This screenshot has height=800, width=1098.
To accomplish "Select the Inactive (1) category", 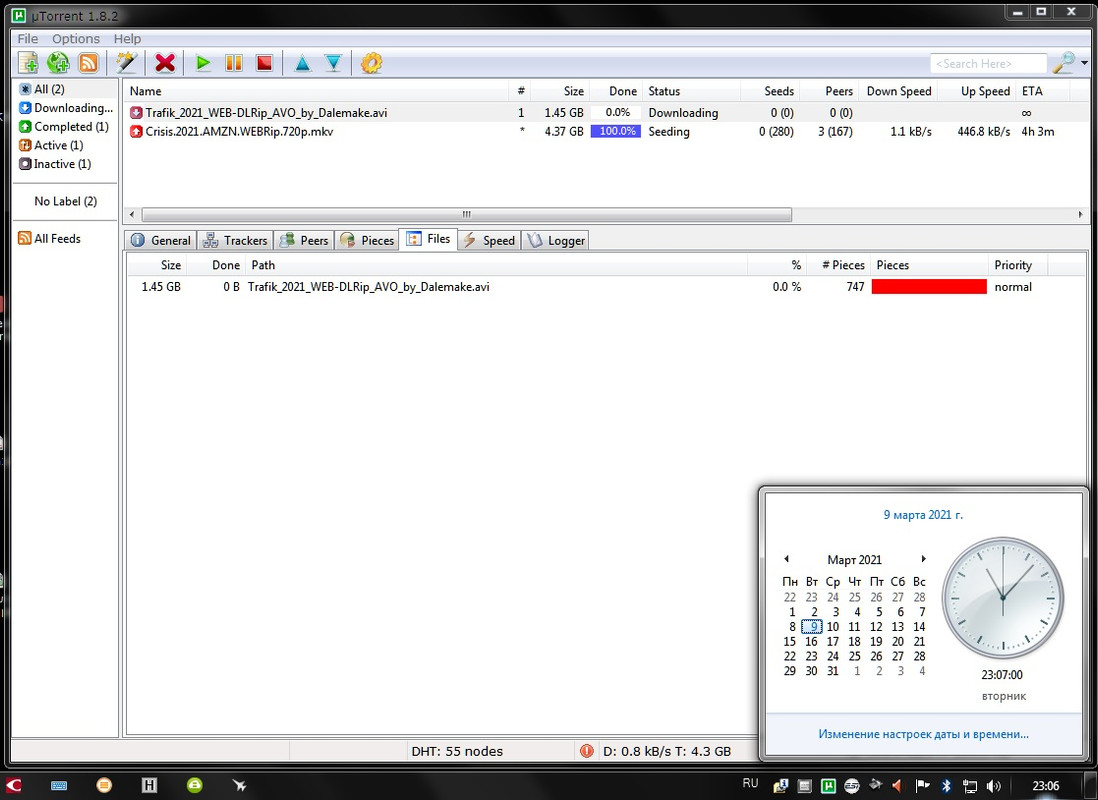I will pos(55,164).
